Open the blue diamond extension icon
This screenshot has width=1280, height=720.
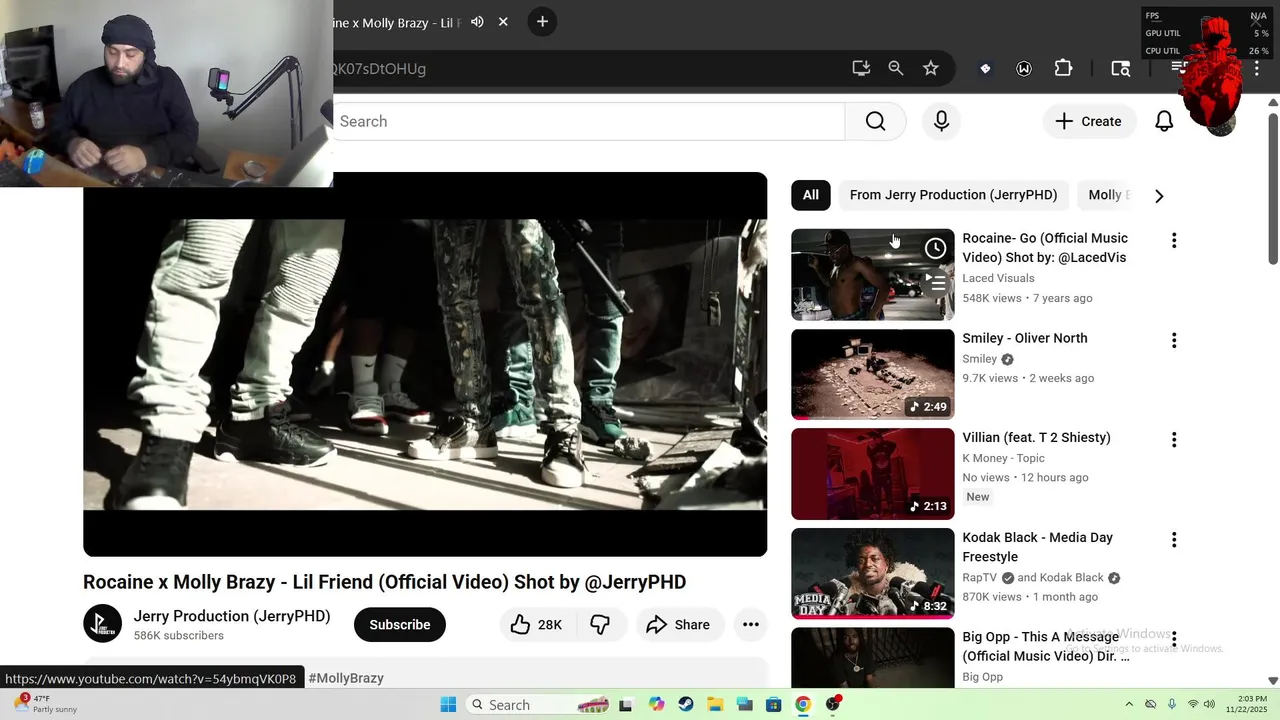click(x=985, y=68)
